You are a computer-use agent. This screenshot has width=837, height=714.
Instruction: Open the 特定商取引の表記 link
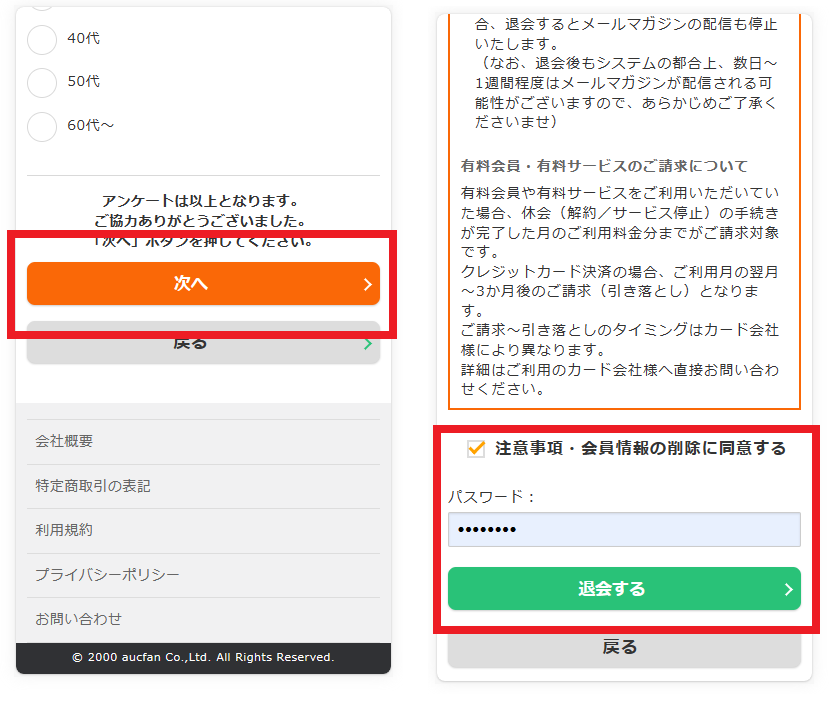pos(75,486)
